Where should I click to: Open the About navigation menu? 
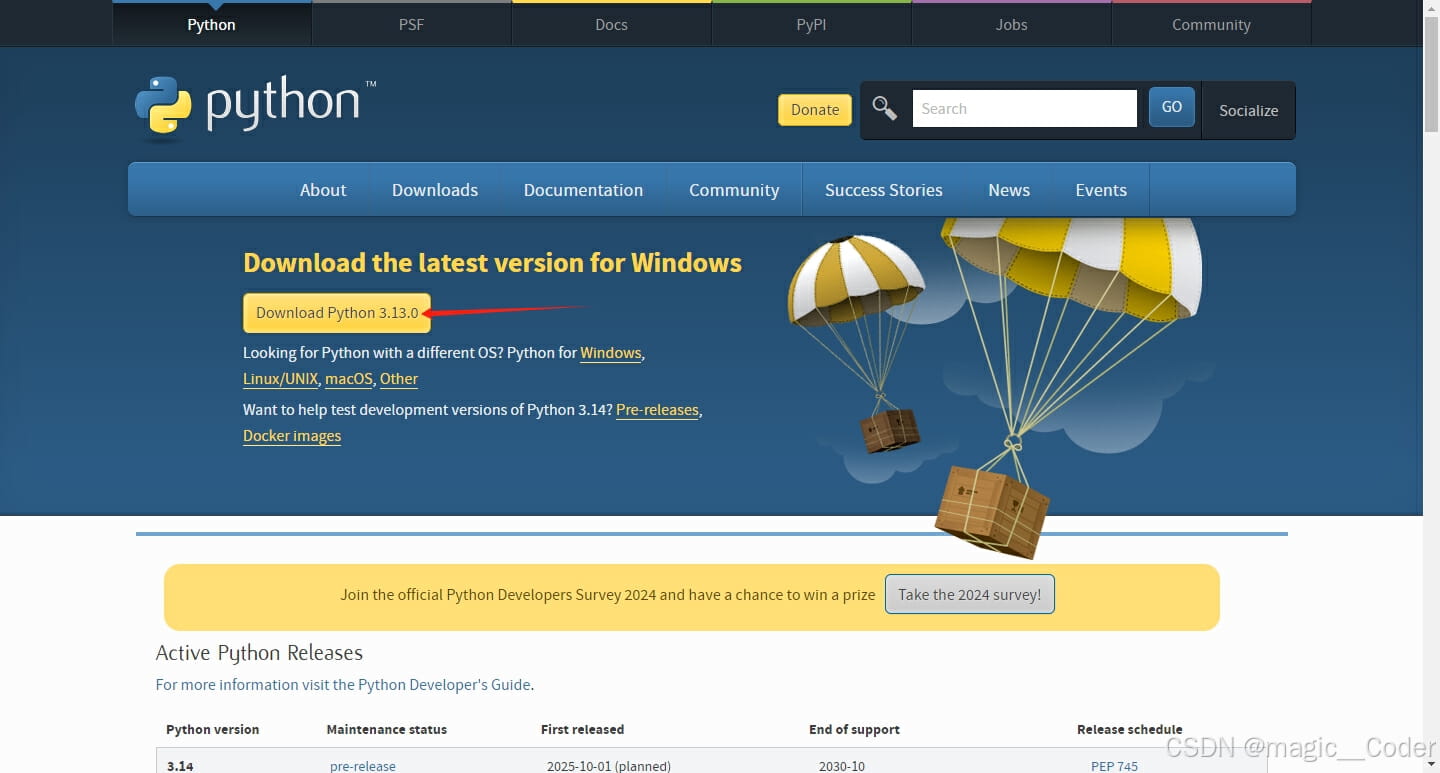point(323,190)
